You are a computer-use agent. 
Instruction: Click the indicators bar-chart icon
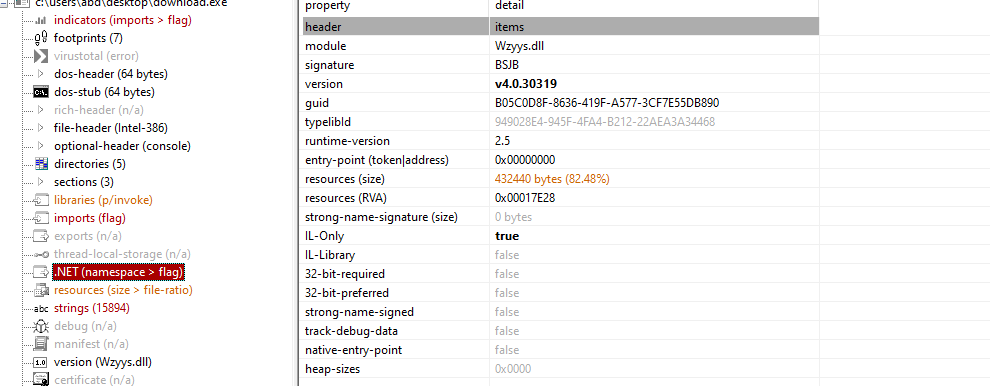click(40, 20)
